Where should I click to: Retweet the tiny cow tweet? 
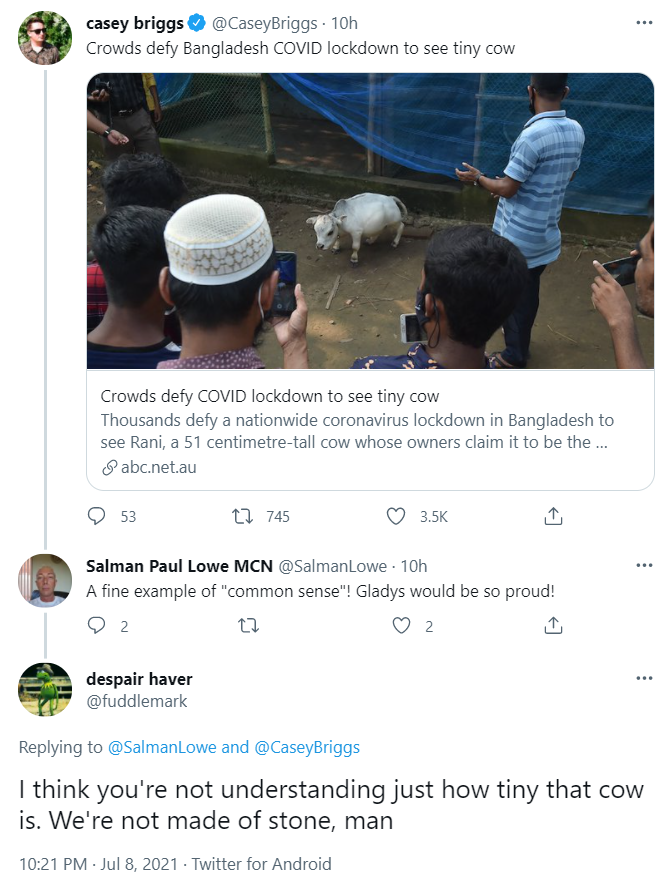pos(241,516)
